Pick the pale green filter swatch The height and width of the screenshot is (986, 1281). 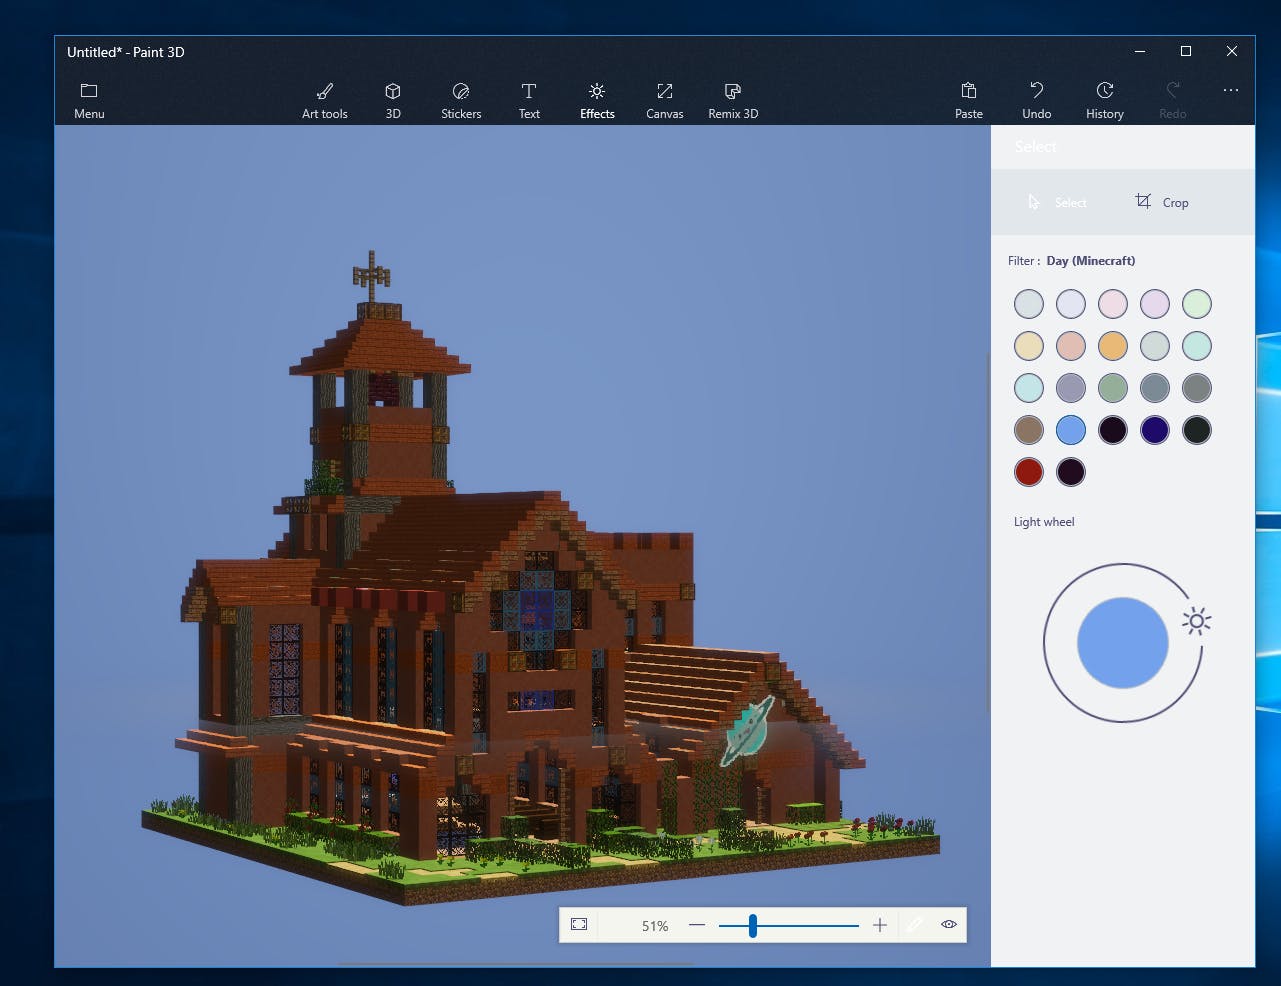point(1197,304)
